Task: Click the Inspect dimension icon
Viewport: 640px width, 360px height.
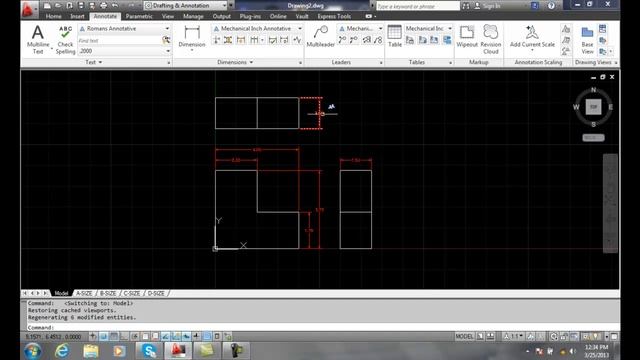Action: tap(273, 40)
